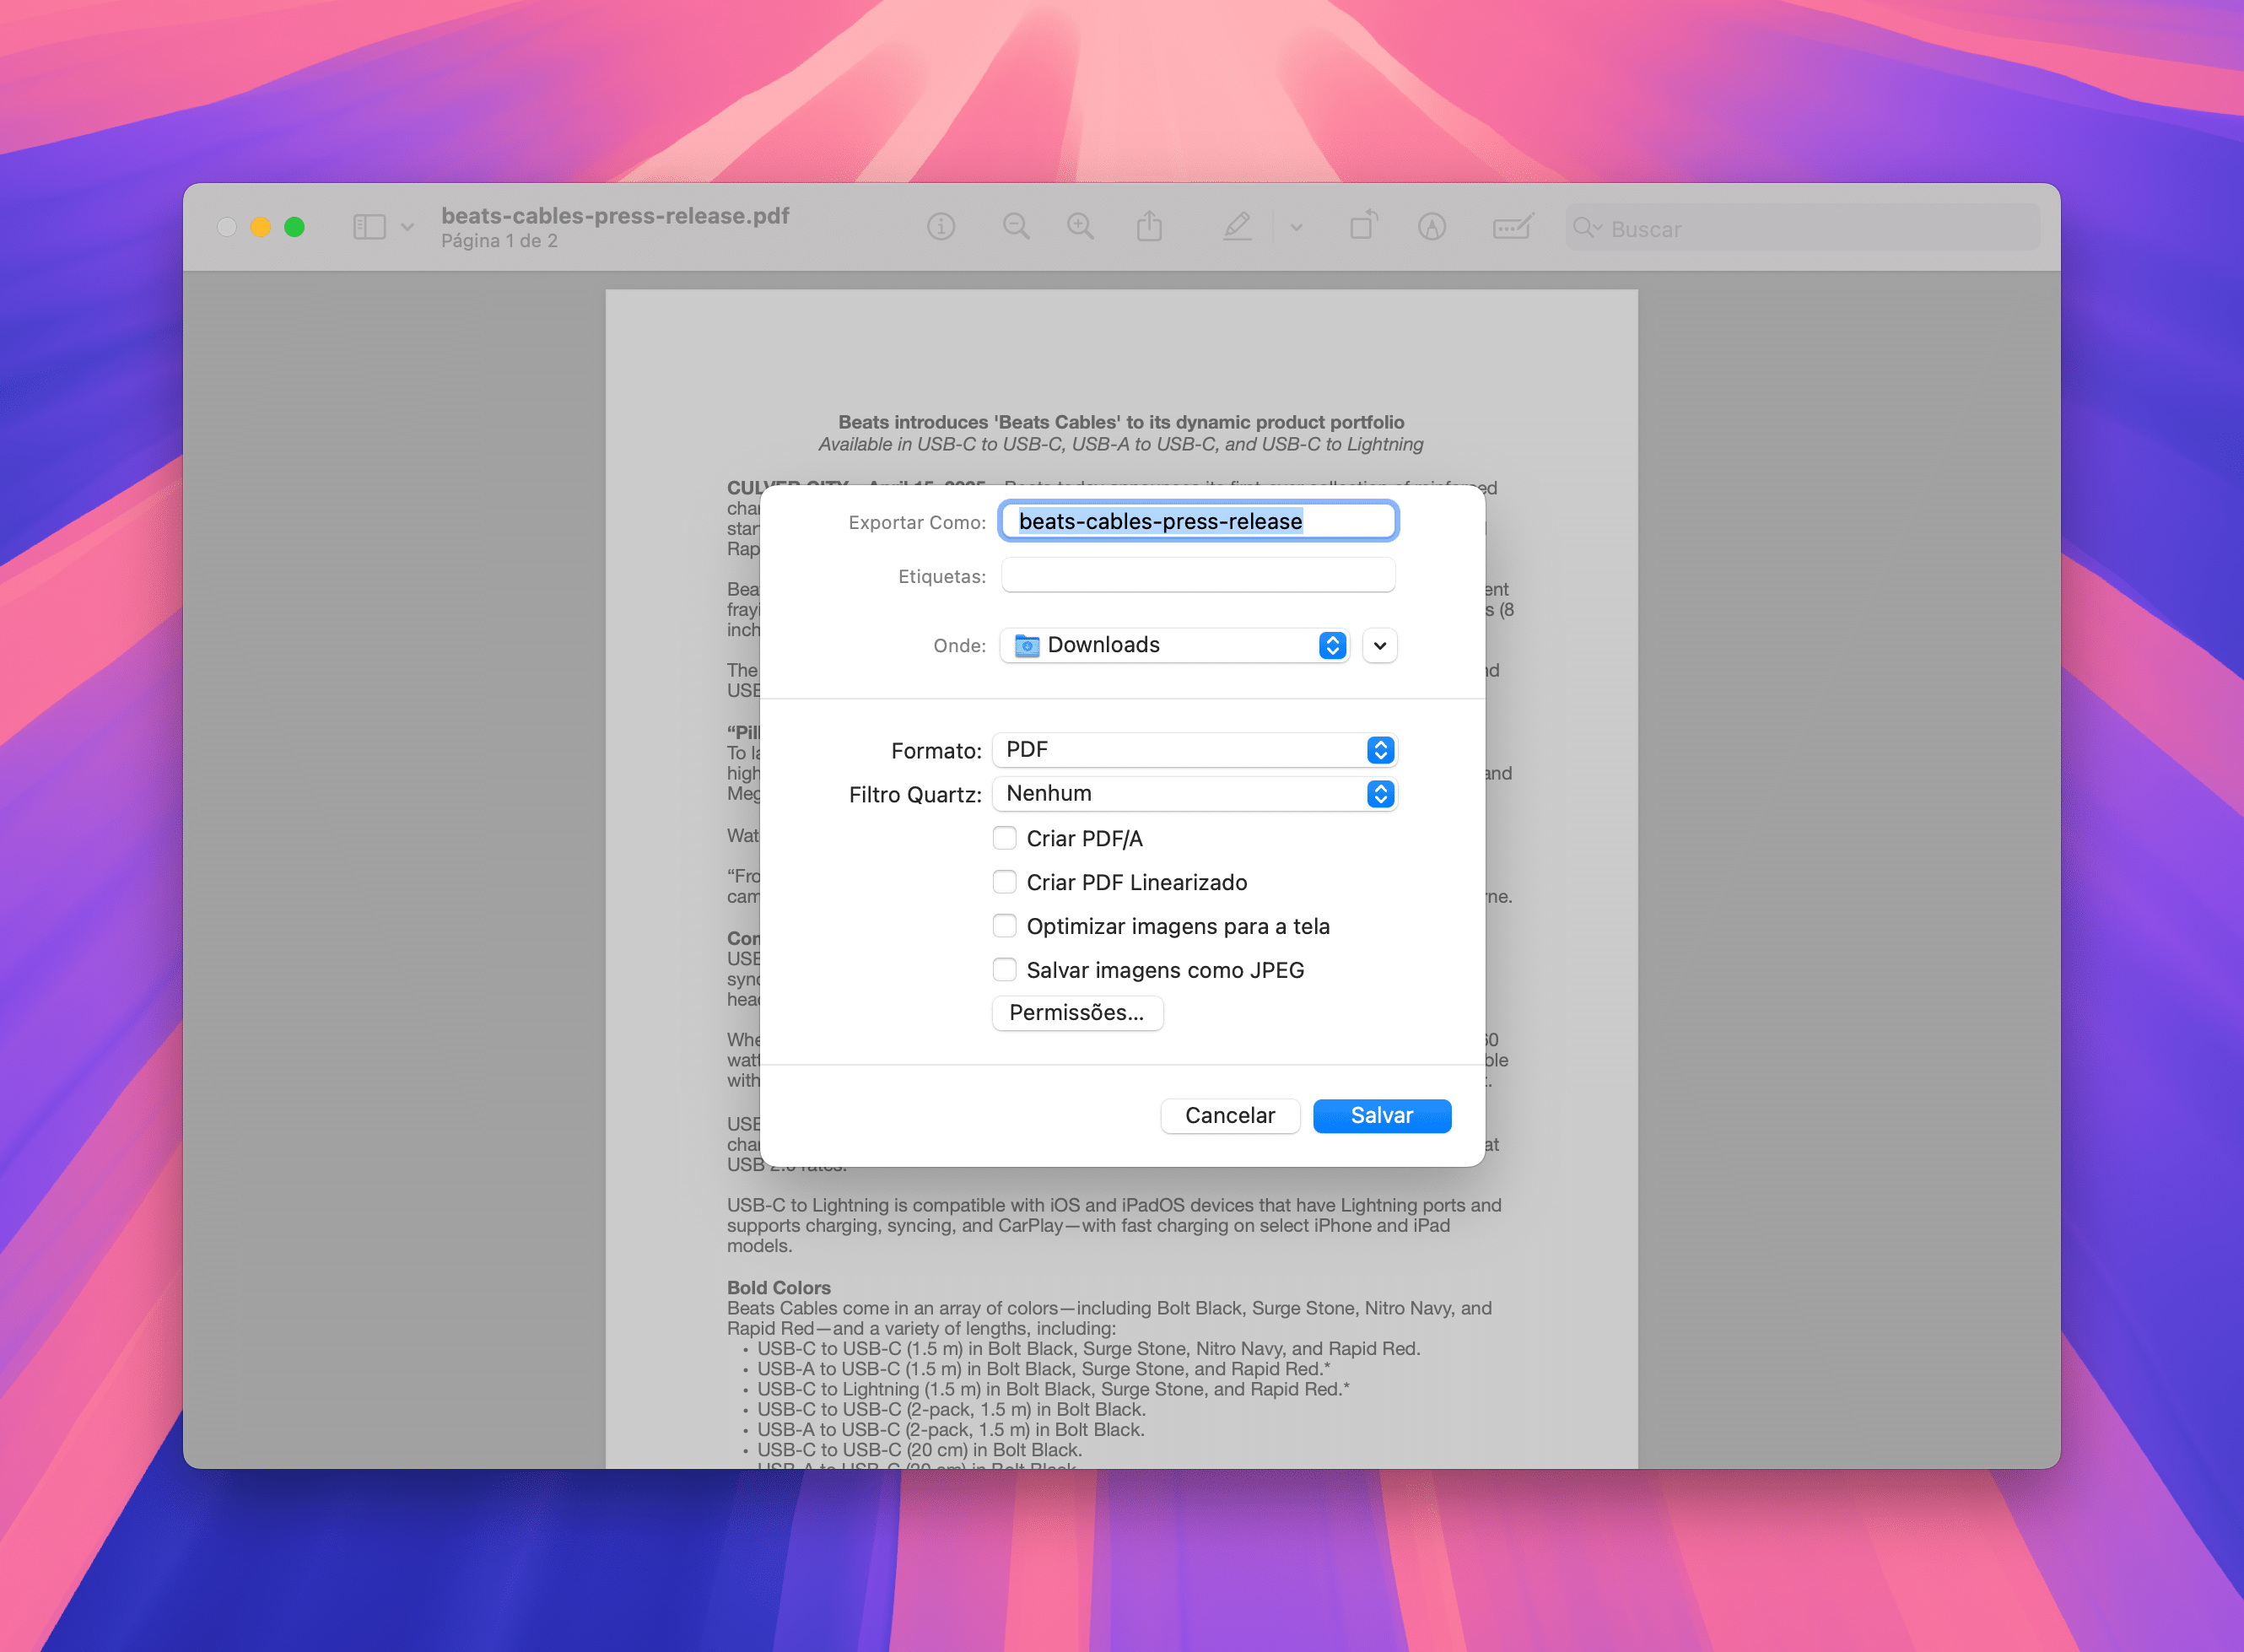
Task: Open the Permissões… button
Action: [1077, 1013]
